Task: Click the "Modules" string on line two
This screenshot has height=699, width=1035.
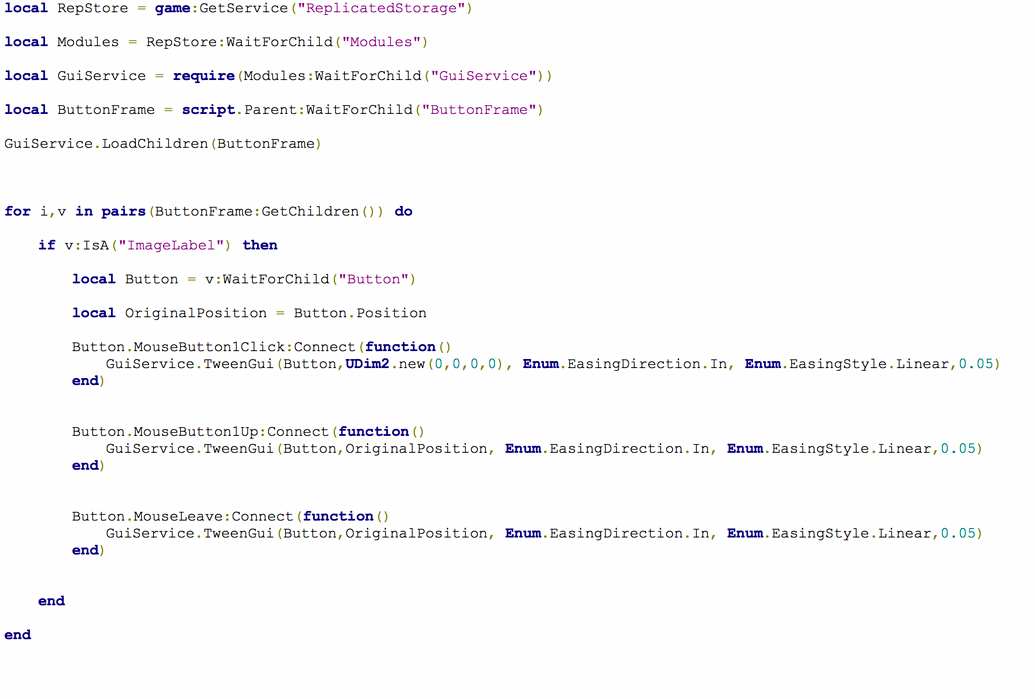Action: [x=382, y=41]
